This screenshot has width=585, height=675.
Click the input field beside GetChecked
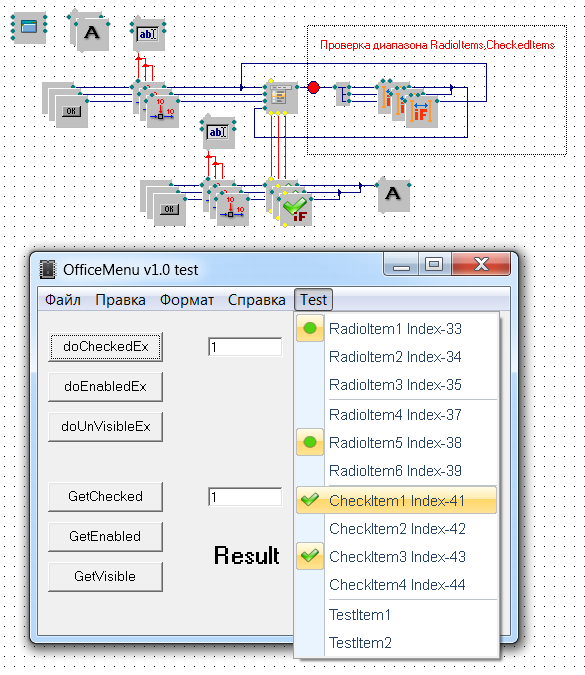[245, 497]
